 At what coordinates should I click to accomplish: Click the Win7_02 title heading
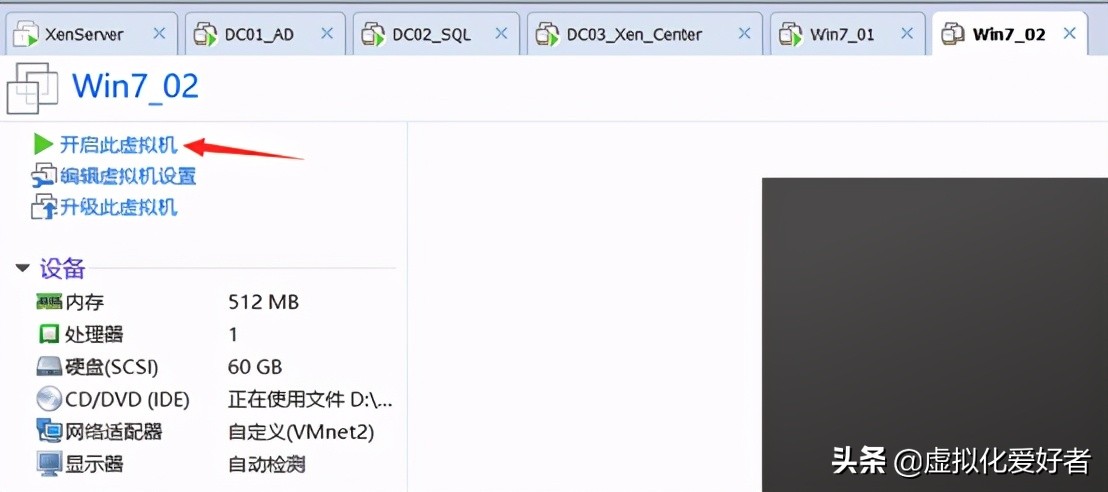tap(135, 87)
